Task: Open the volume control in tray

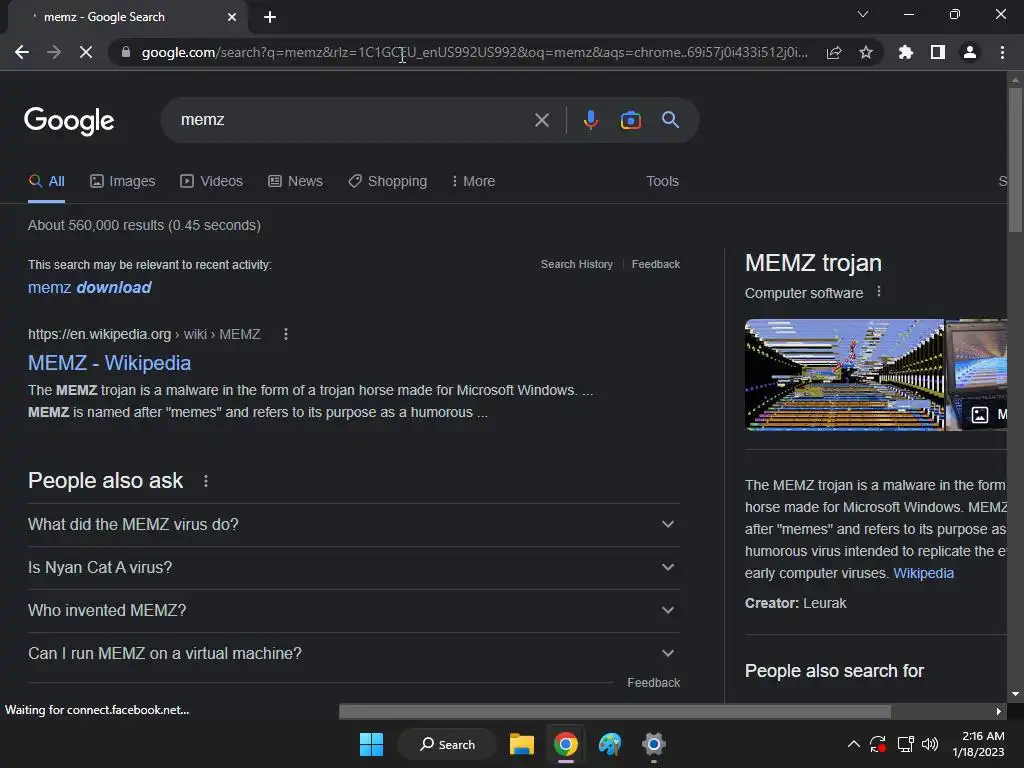Action: click(930, 744)
